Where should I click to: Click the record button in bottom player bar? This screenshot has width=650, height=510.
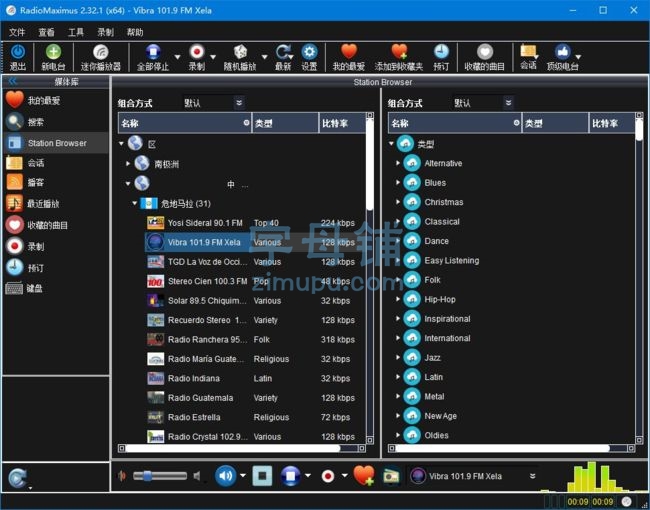tap(327, 476)
